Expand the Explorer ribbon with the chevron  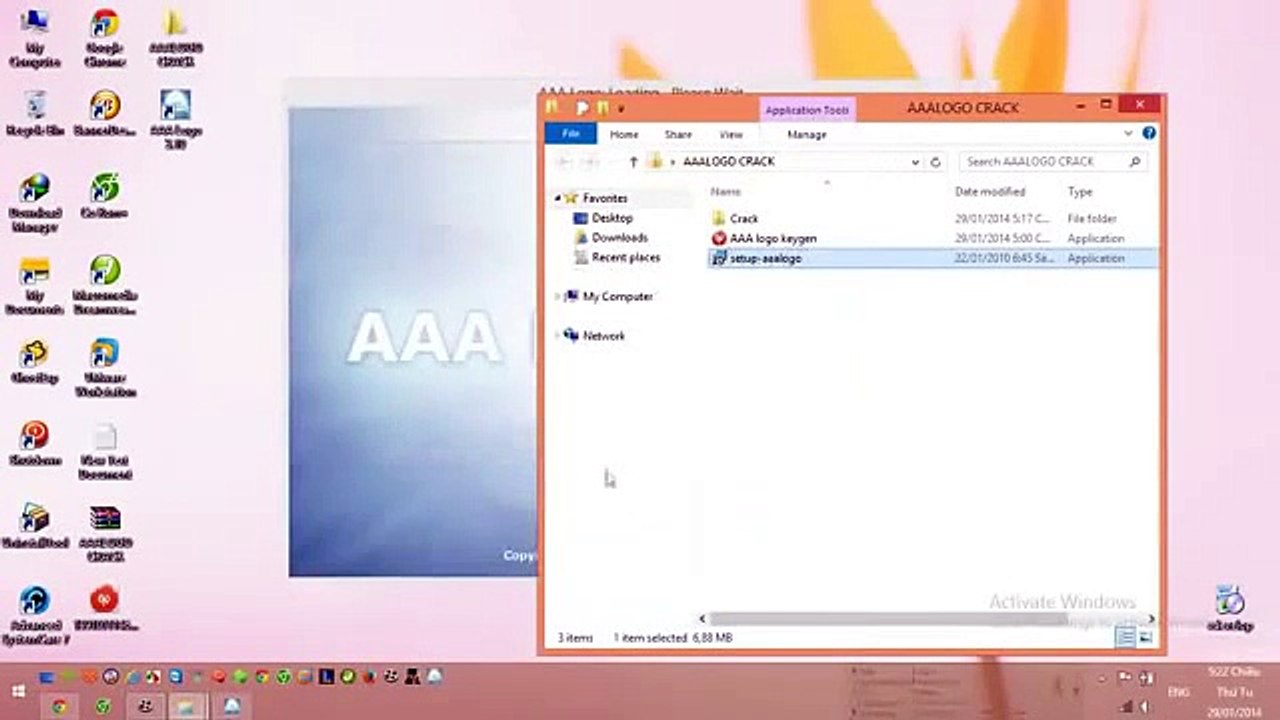pos(1129,133)
